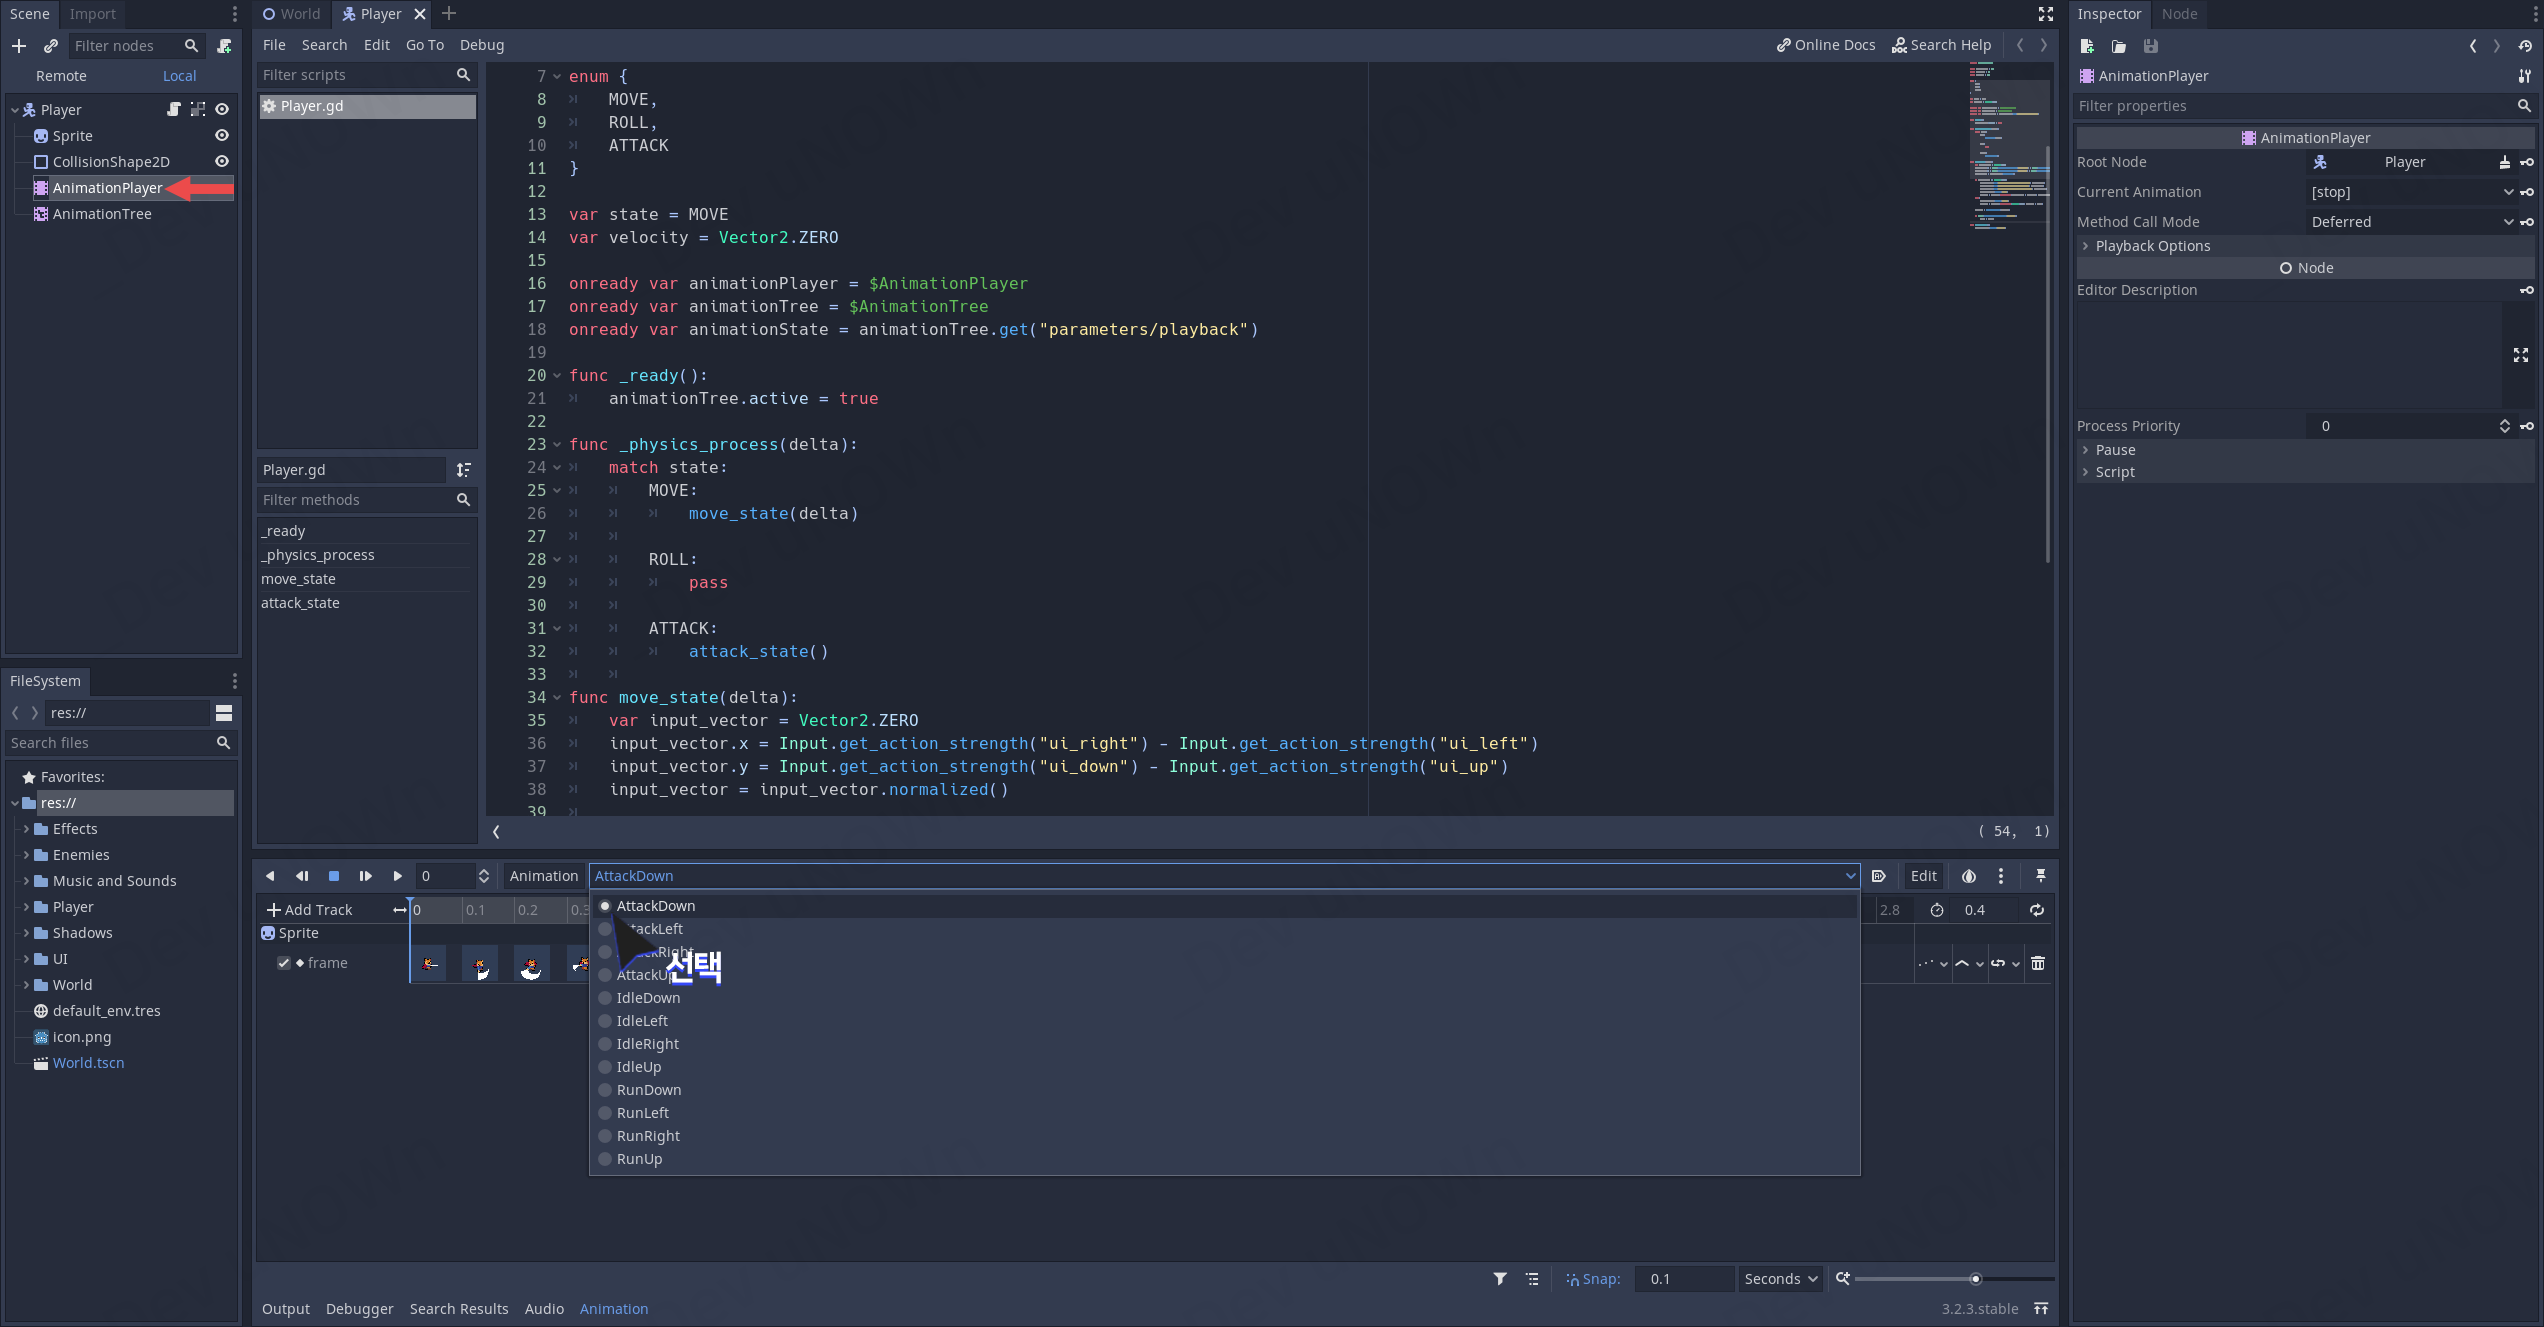Click the add new node plus icon

pos(19,46)
